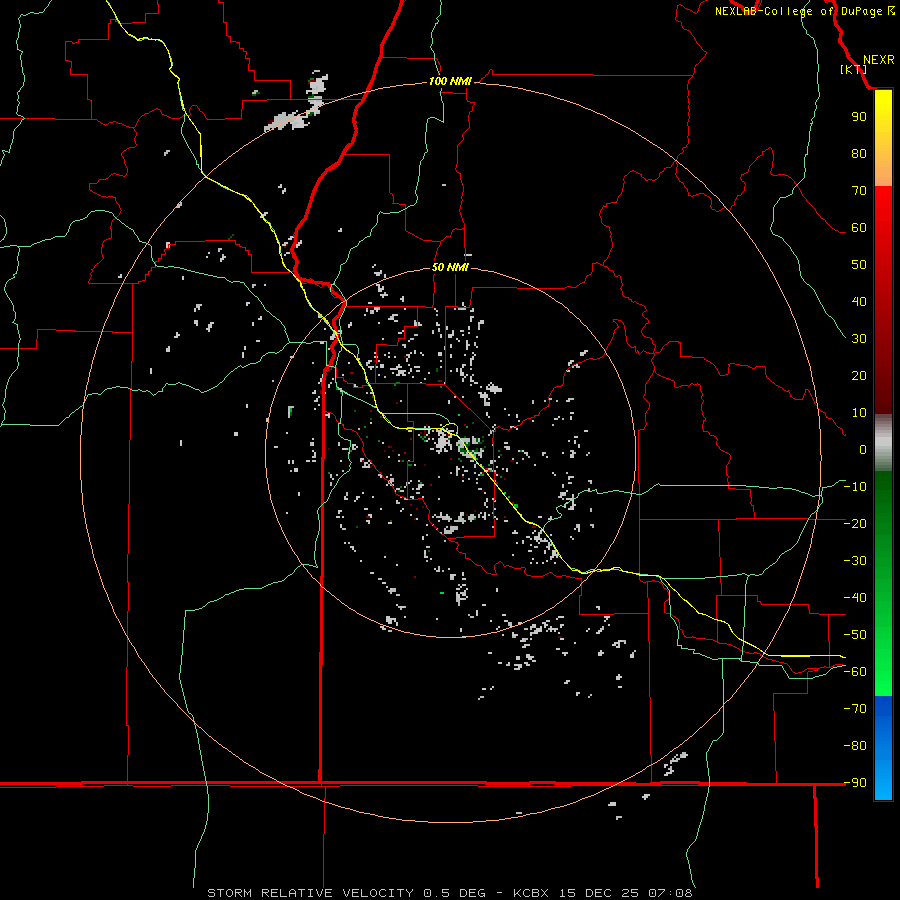Screen dimensions: 900x900
Task: Click the '50 NMI' range ring label
Action: 450,267
